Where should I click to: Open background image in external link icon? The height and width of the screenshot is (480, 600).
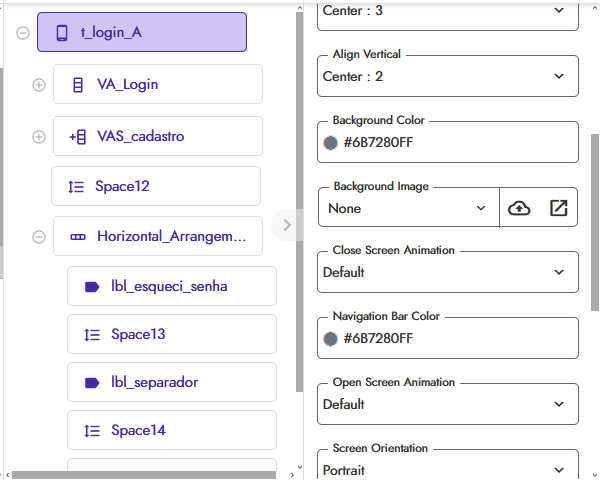point(558,208)
